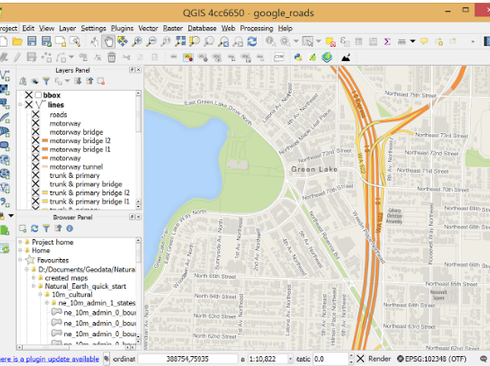Viewport: 490px width, 366px height.
Task: Collapse the Natural_Earth_quick_start folder node
Action: [x=33, y=286]
